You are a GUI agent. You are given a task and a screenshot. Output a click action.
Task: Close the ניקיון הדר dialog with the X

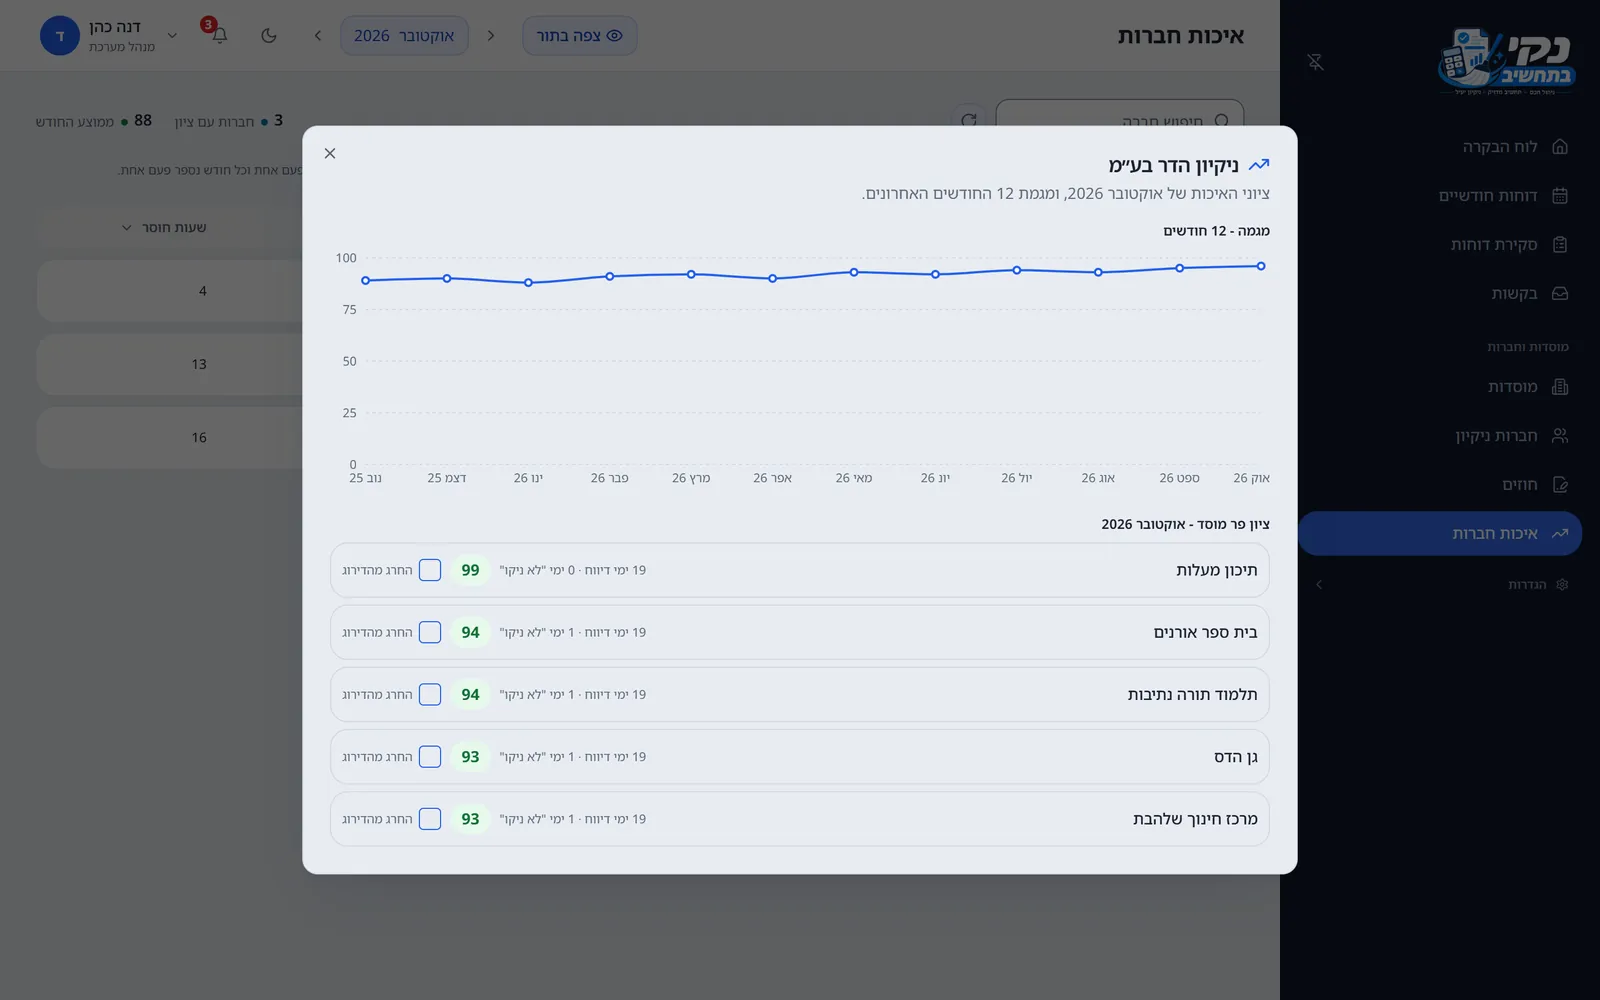(330, 153)
